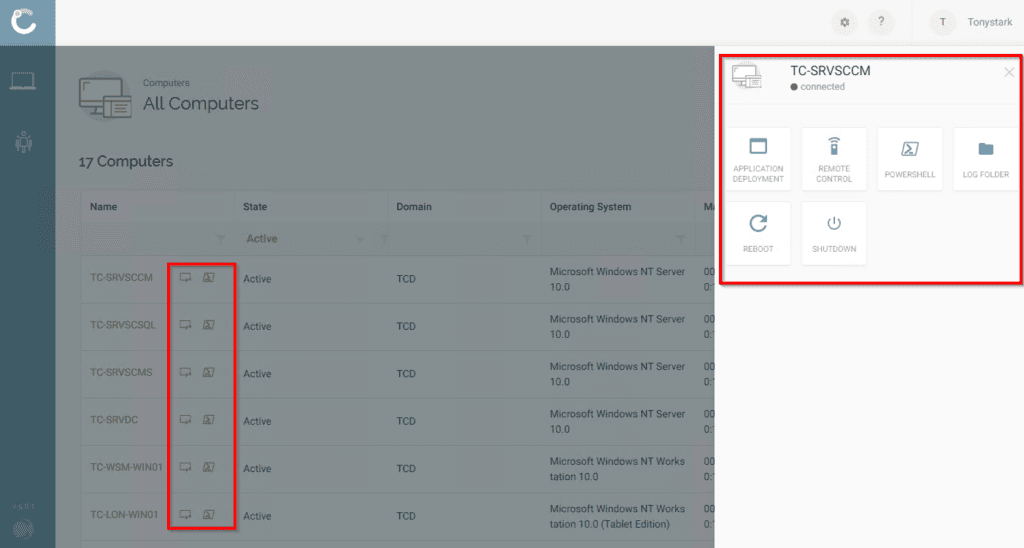Select the computers laptop icon in the sidebar
1024x548 pixels.
(x=23, y=81)
